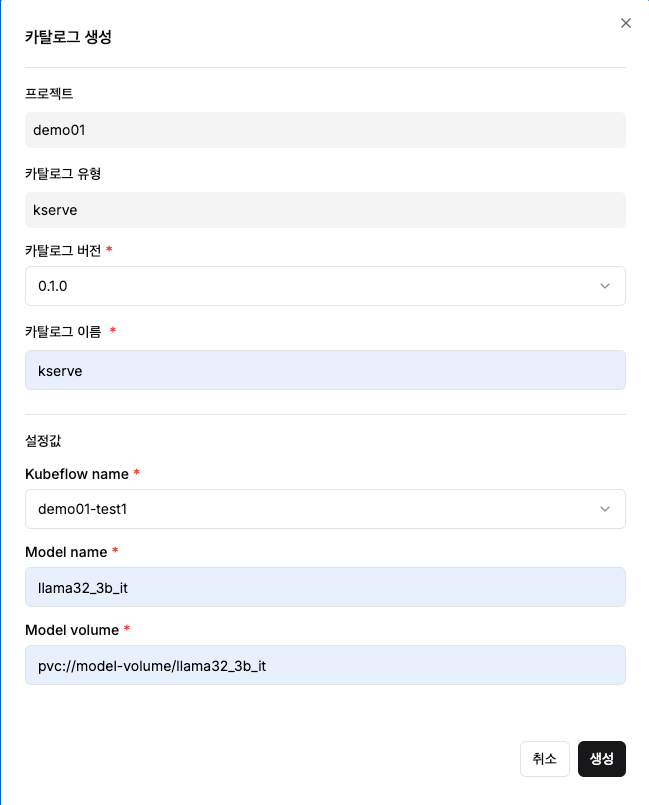
Task: Click the Model name field llama32_3b_it
Action: click(x=325, y=587)
